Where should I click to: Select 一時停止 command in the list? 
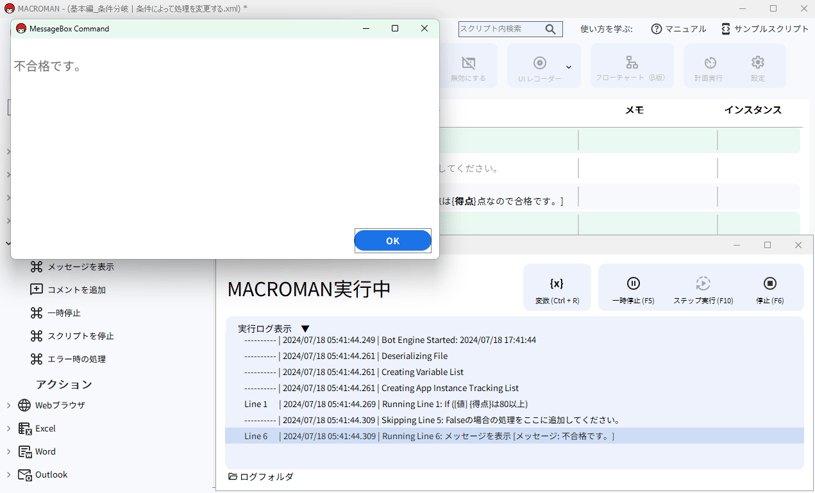tap(64, 313)
